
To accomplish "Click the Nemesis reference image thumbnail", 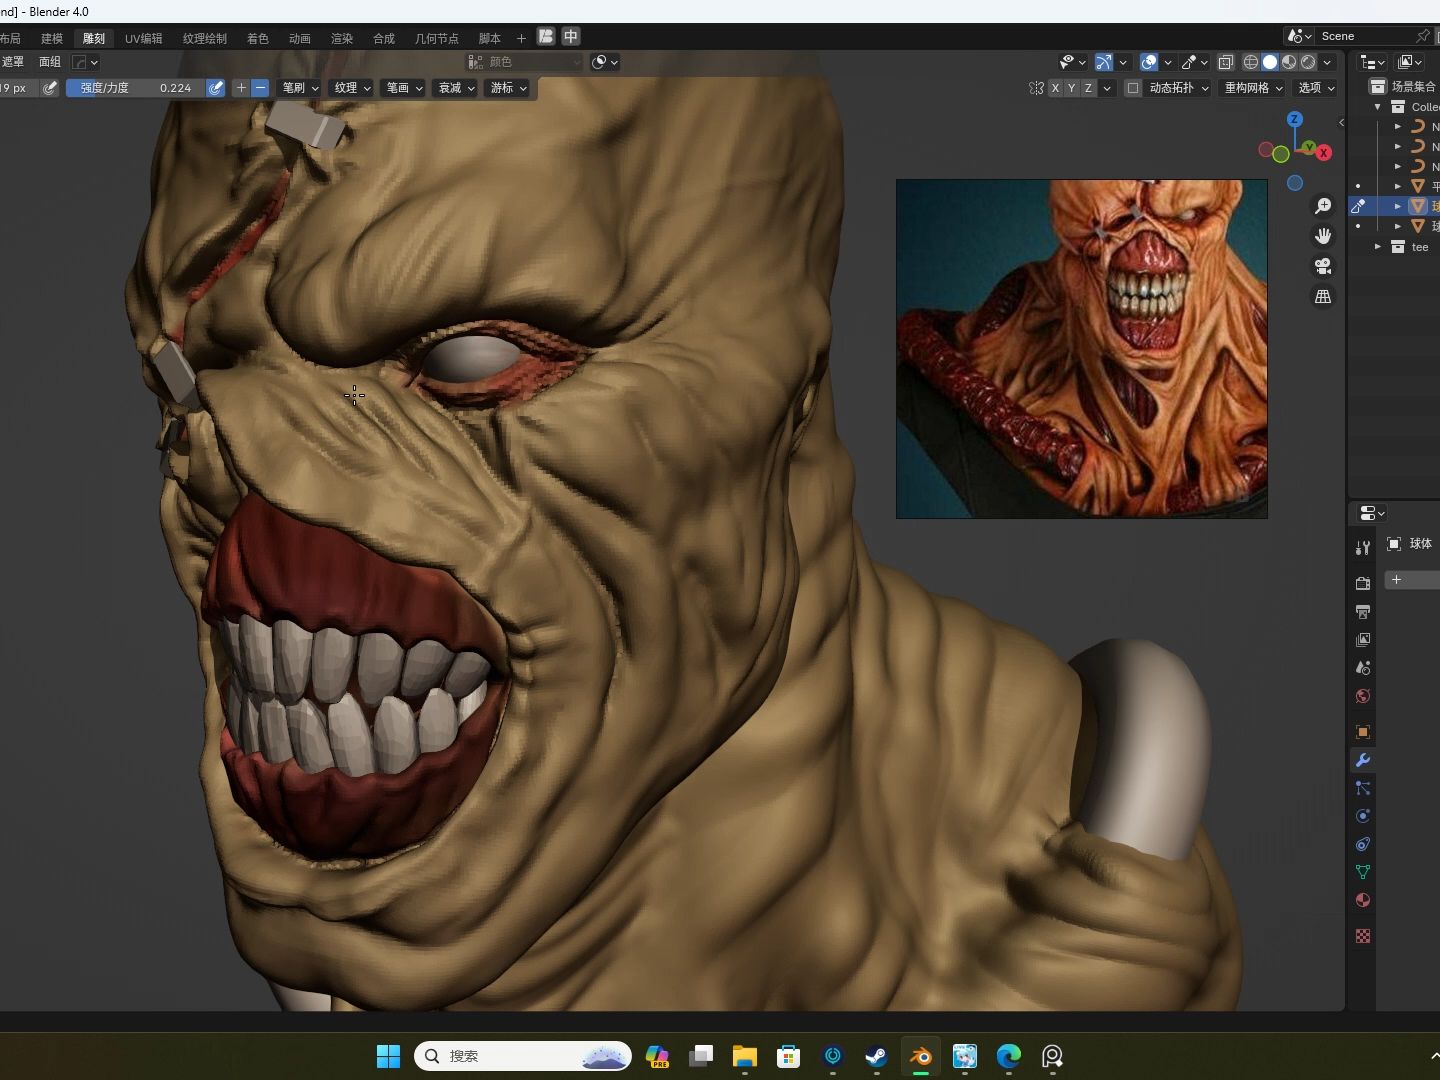I will coord(1082,349).
